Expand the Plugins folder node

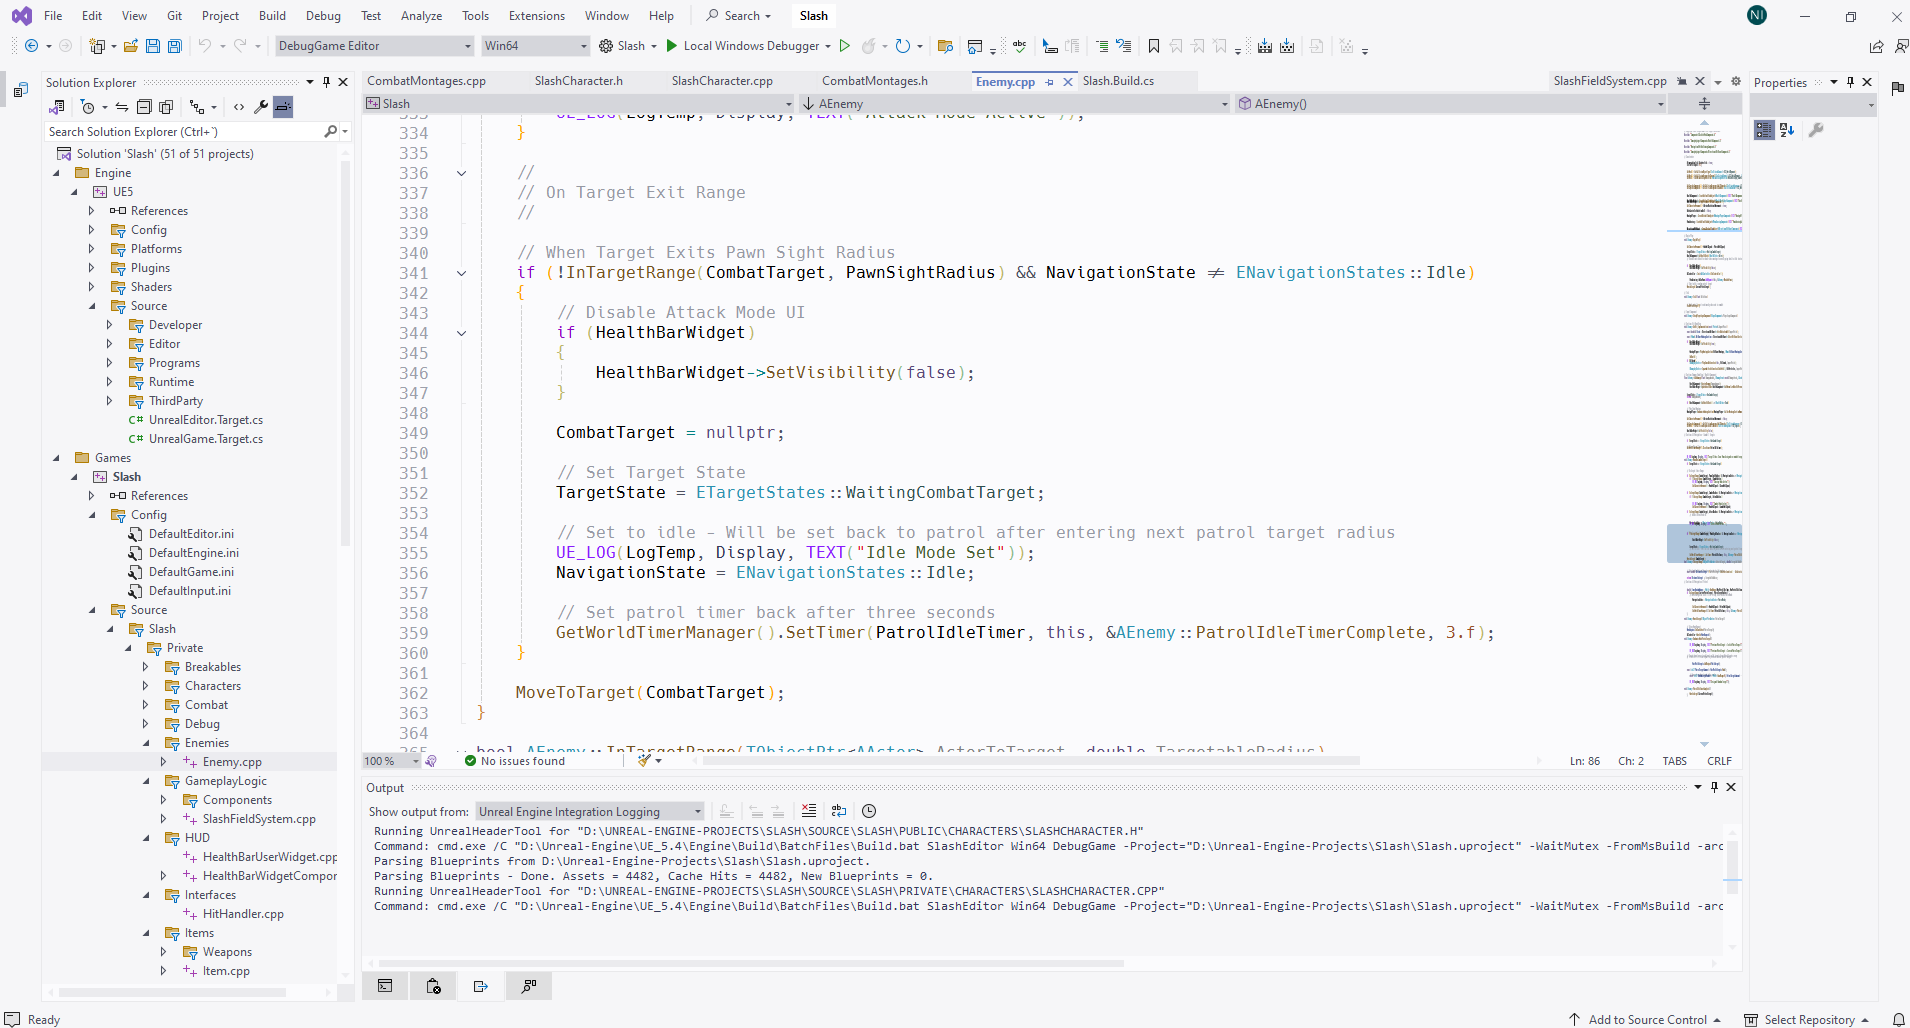[x=92, y=268]
